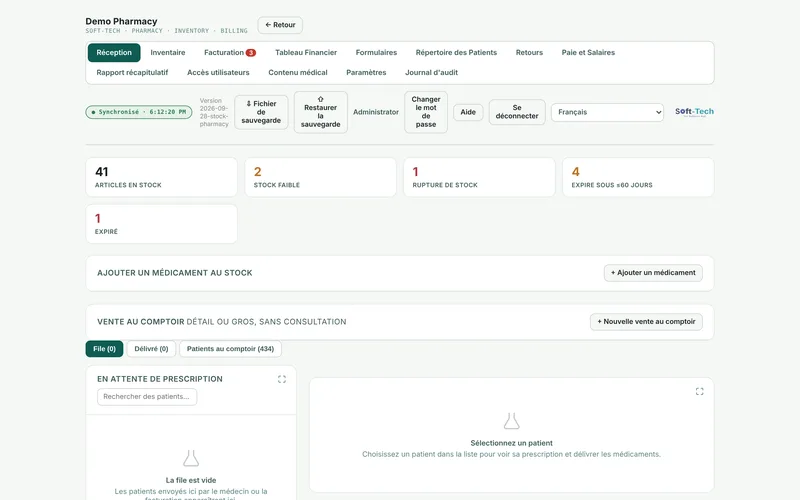Open the 2 Stock faible card
This screenshot has height=500, width=800.
coord(320,177)
